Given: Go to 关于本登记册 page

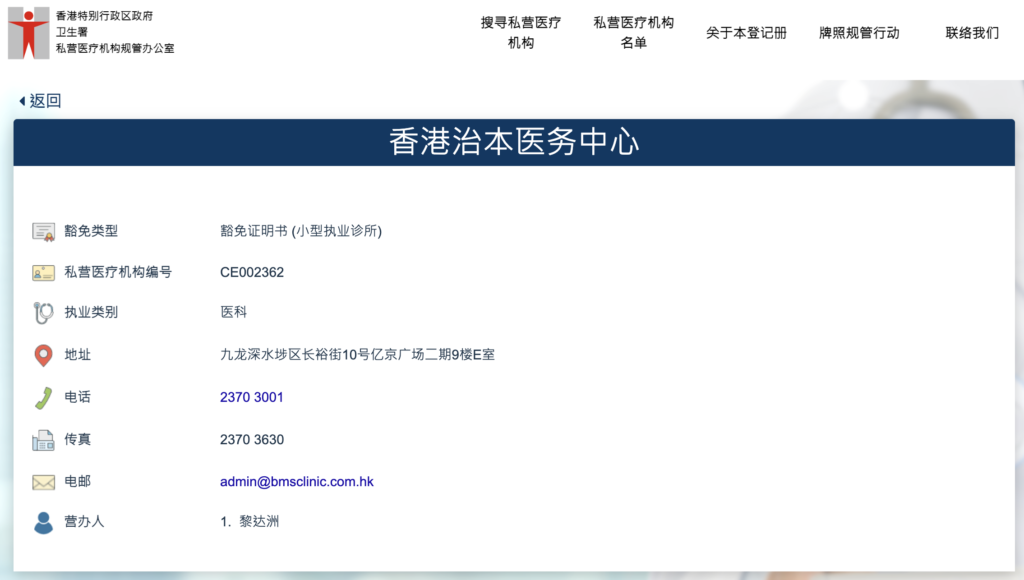Looking at the screenshot, I should (x=746, y=32).
